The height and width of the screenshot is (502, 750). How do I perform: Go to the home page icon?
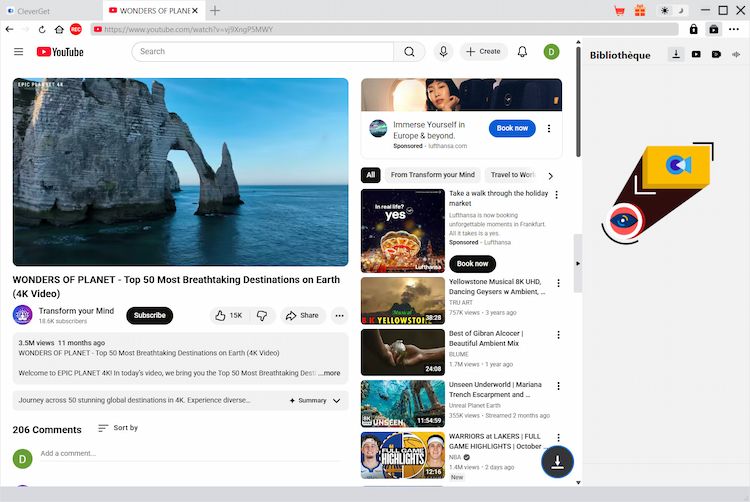[x=60, y=30]
